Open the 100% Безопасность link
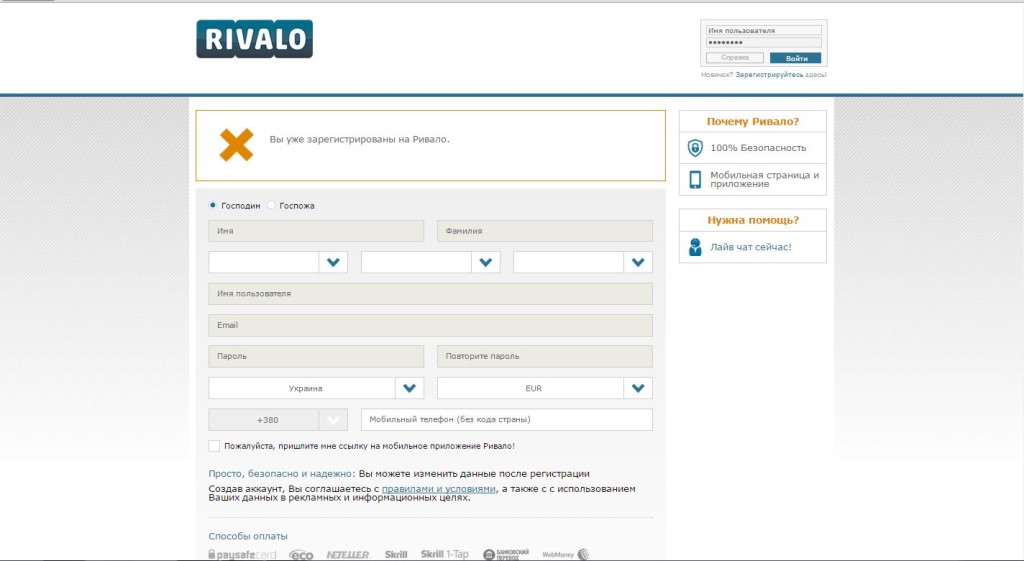 [x=758, y=148]
